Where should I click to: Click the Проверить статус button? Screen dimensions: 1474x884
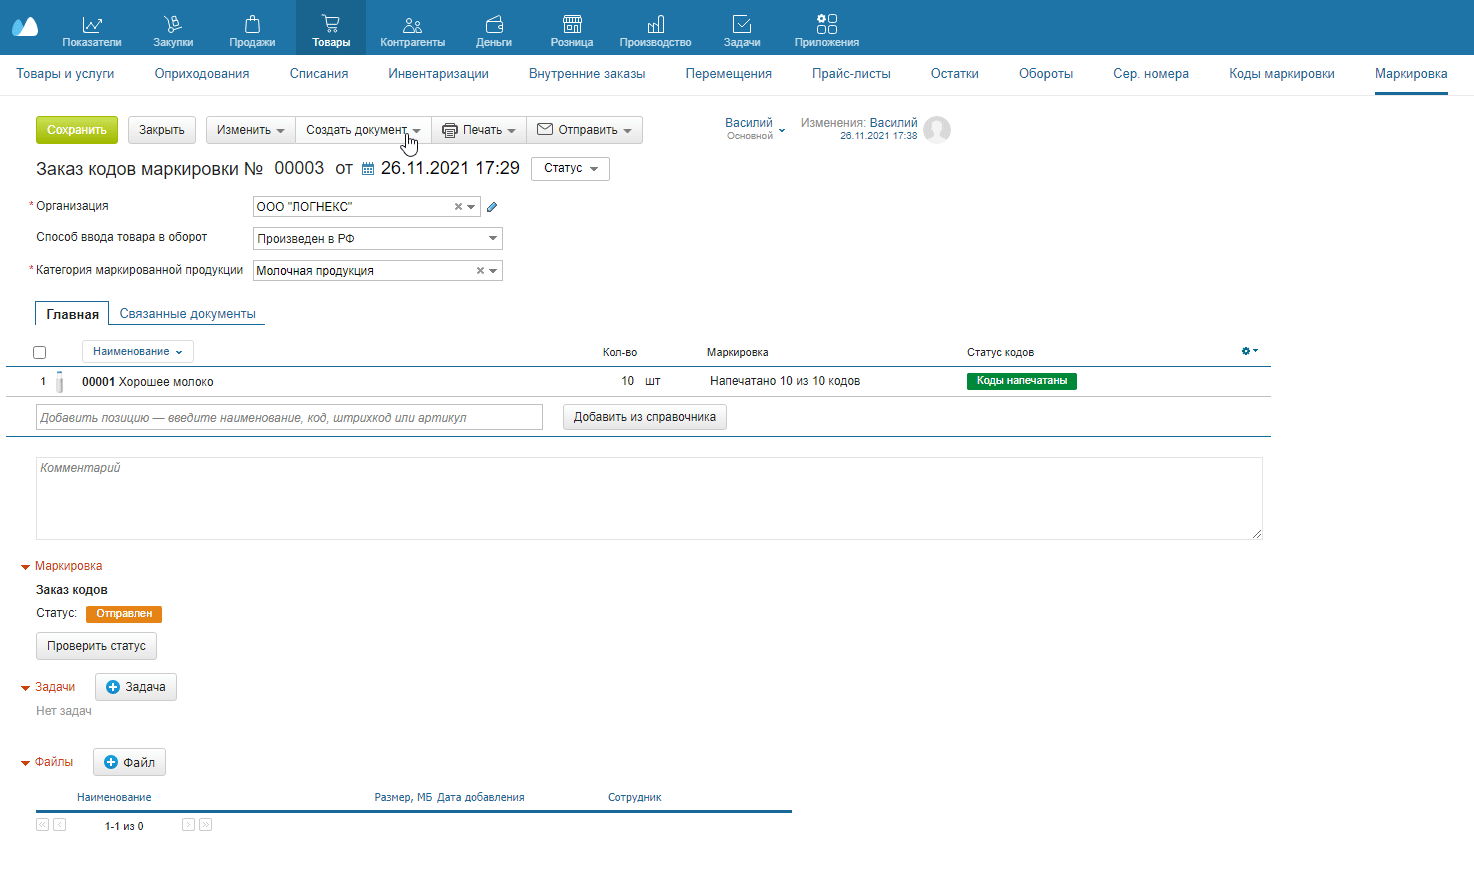point(96,646)
